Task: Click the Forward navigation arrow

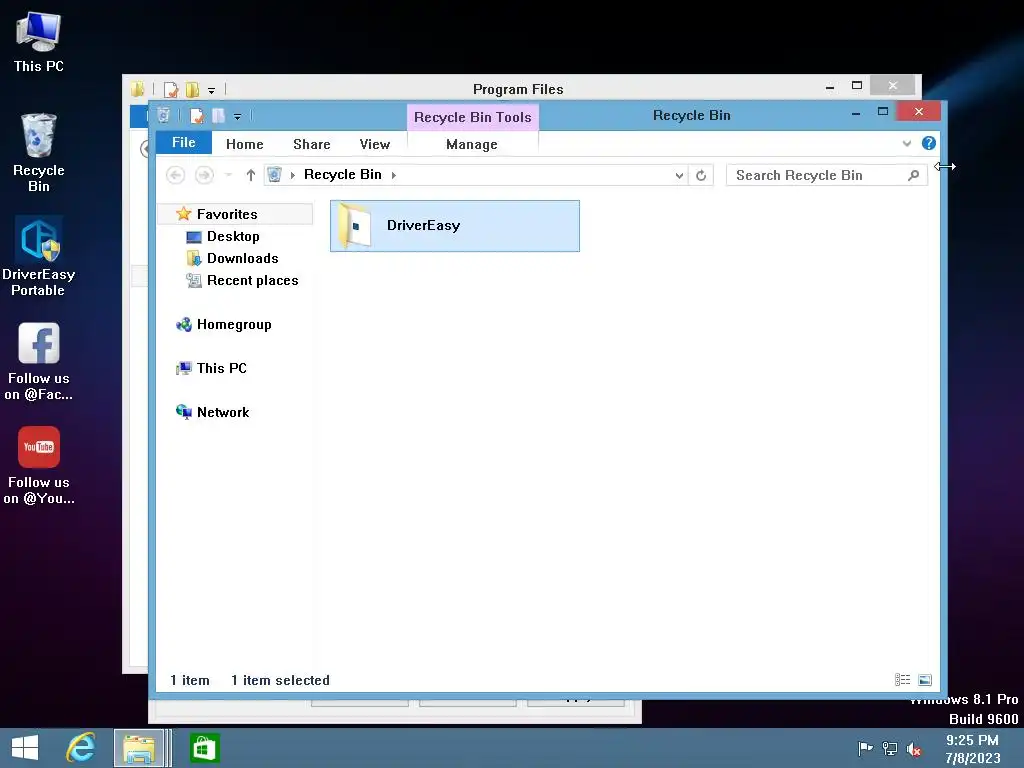Action: click(x=204, y=175)
